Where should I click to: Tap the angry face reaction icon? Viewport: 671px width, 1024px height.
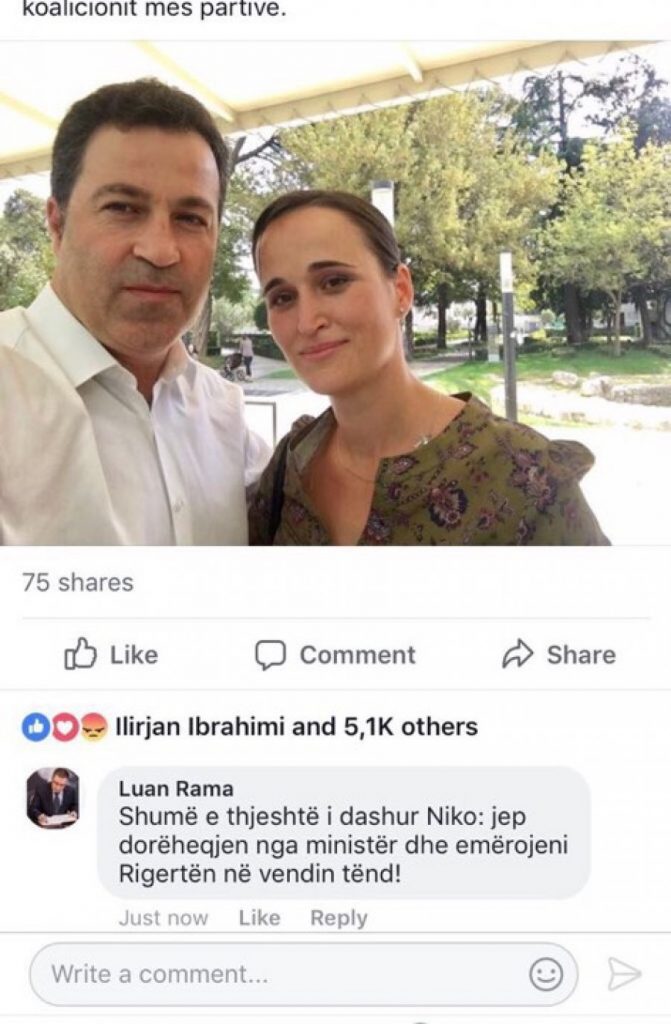pos(93,727)
